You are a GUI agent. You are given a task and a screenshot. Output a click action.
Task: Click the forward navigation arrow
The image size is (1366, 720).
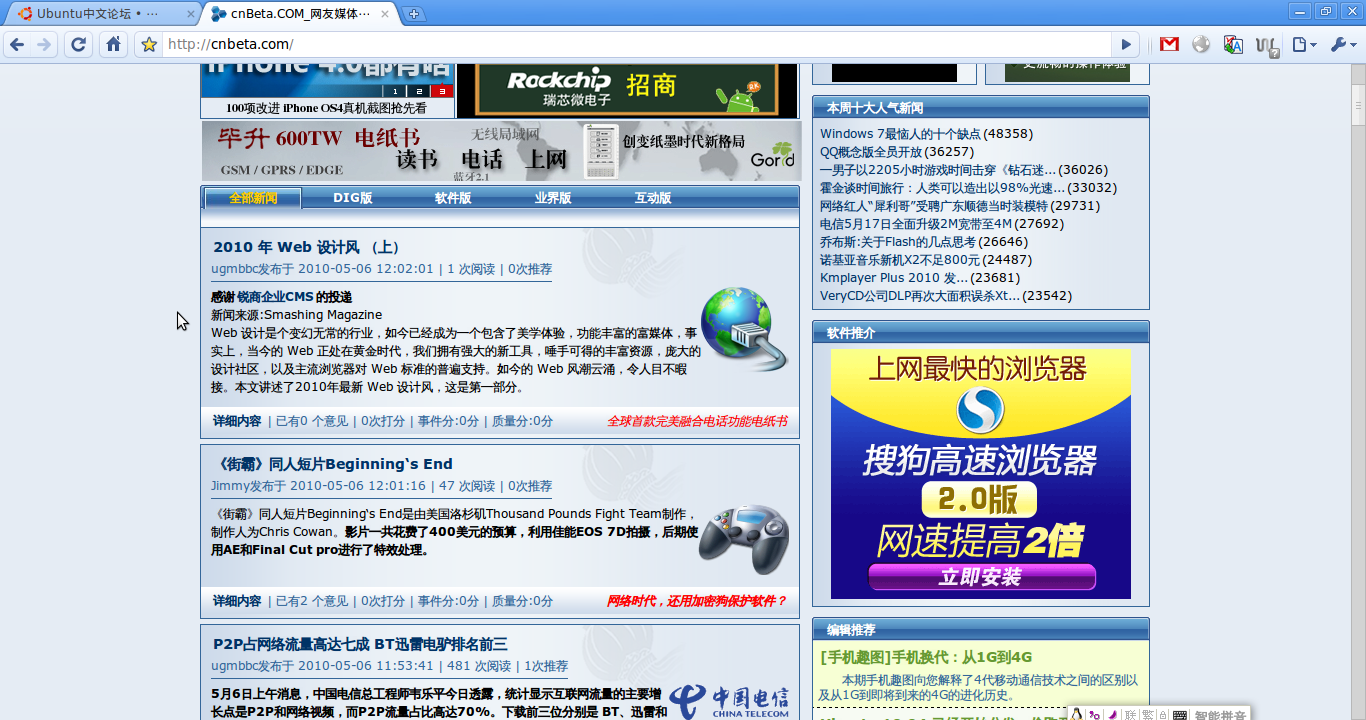tap(44, 44)
